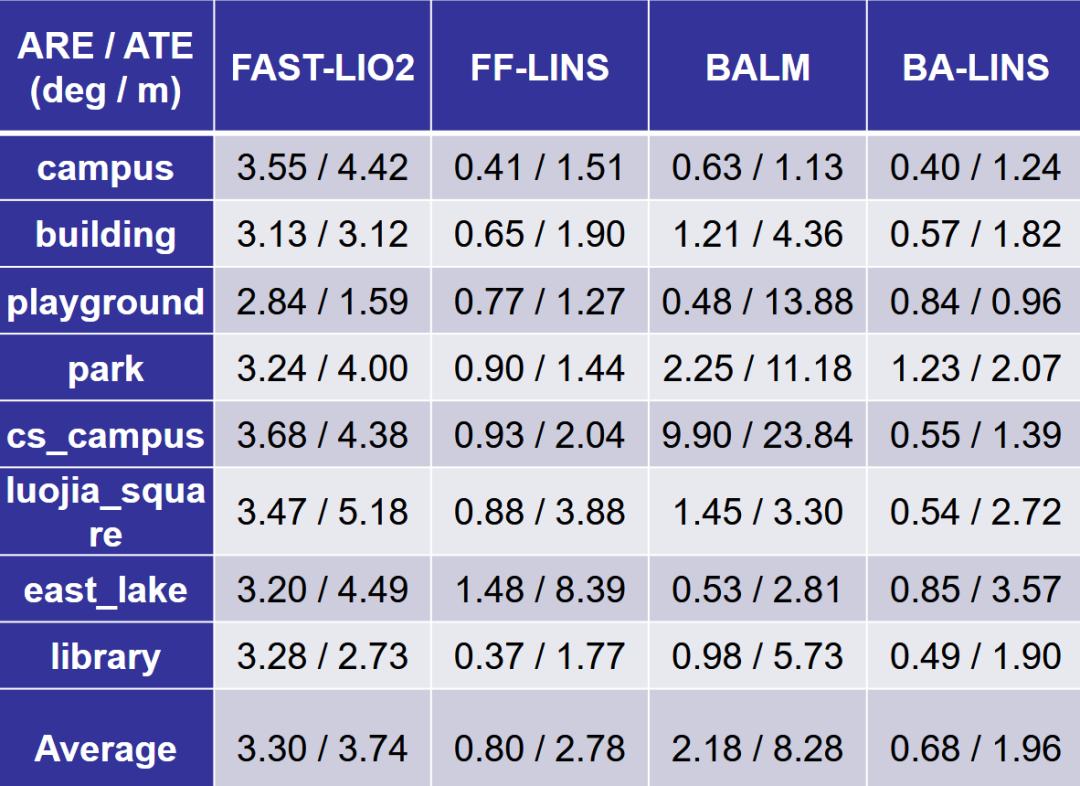Click the east_lake row label

[x=105, y=589]
